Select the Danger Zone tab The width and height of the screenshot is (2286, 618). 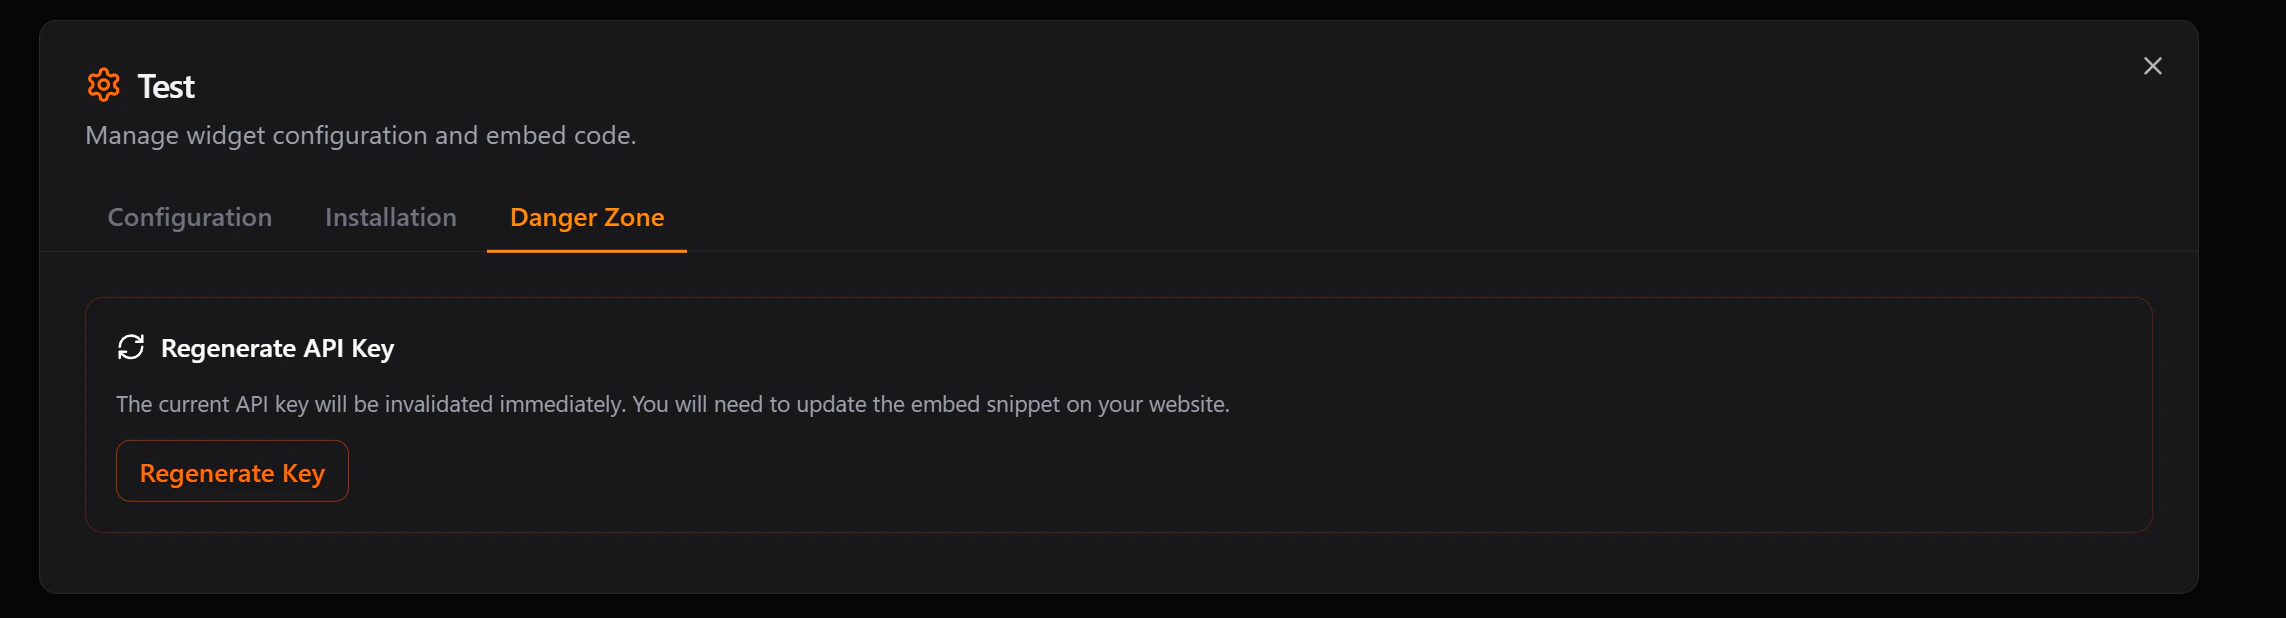point(586,217)
